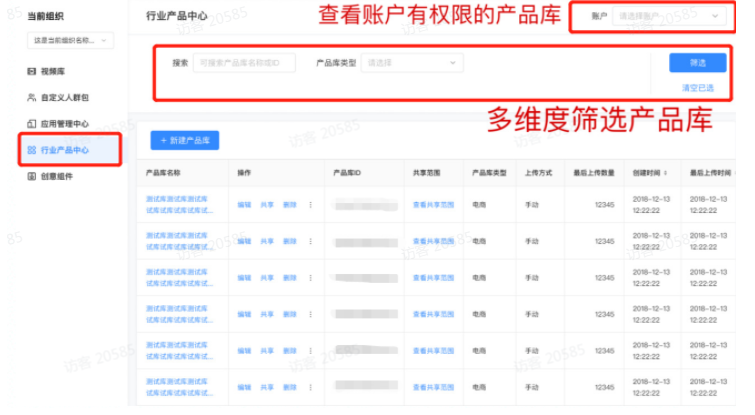Screen dimensions: 755x415
Task: Click 查看共享范围 in the fifth row
Action: pos(433,351)
